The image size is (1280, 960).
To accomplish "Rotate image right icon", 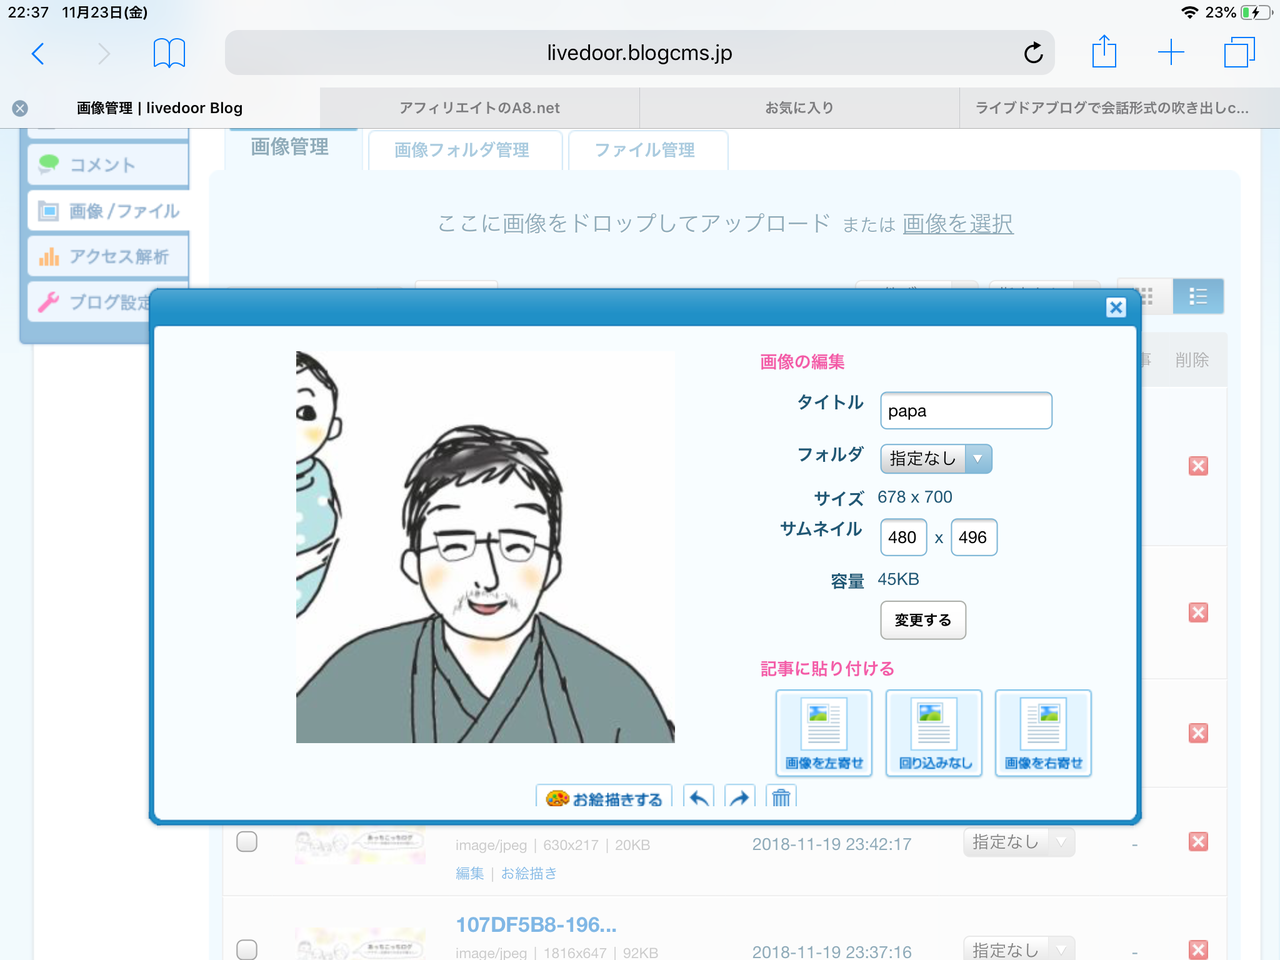I will [x=739, y=797].
